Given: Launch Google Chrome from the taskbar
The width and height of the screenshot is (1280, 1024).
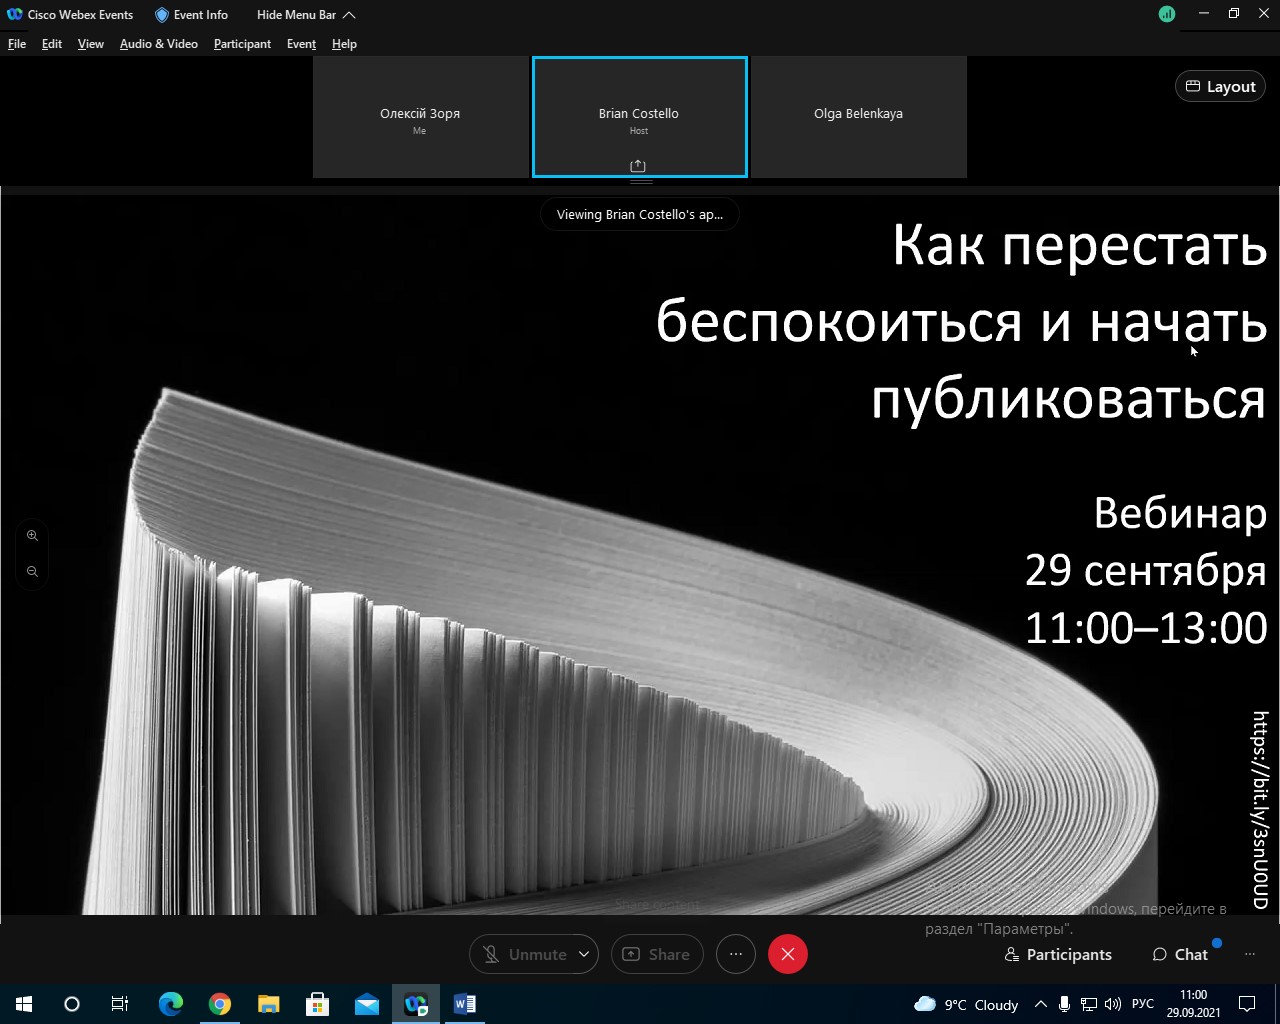Looking at the screenshot, I should (220, 1004).
